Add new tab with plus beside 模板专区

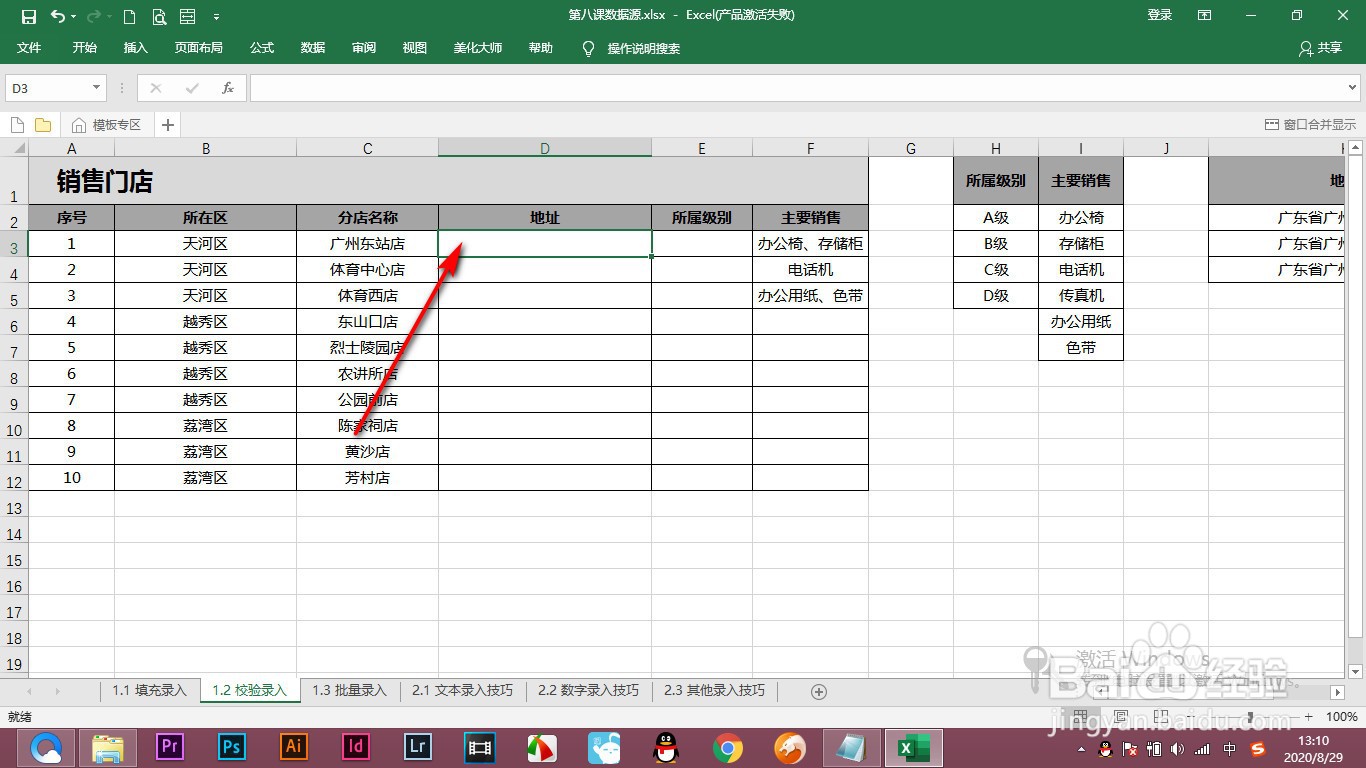coord(168,125)
